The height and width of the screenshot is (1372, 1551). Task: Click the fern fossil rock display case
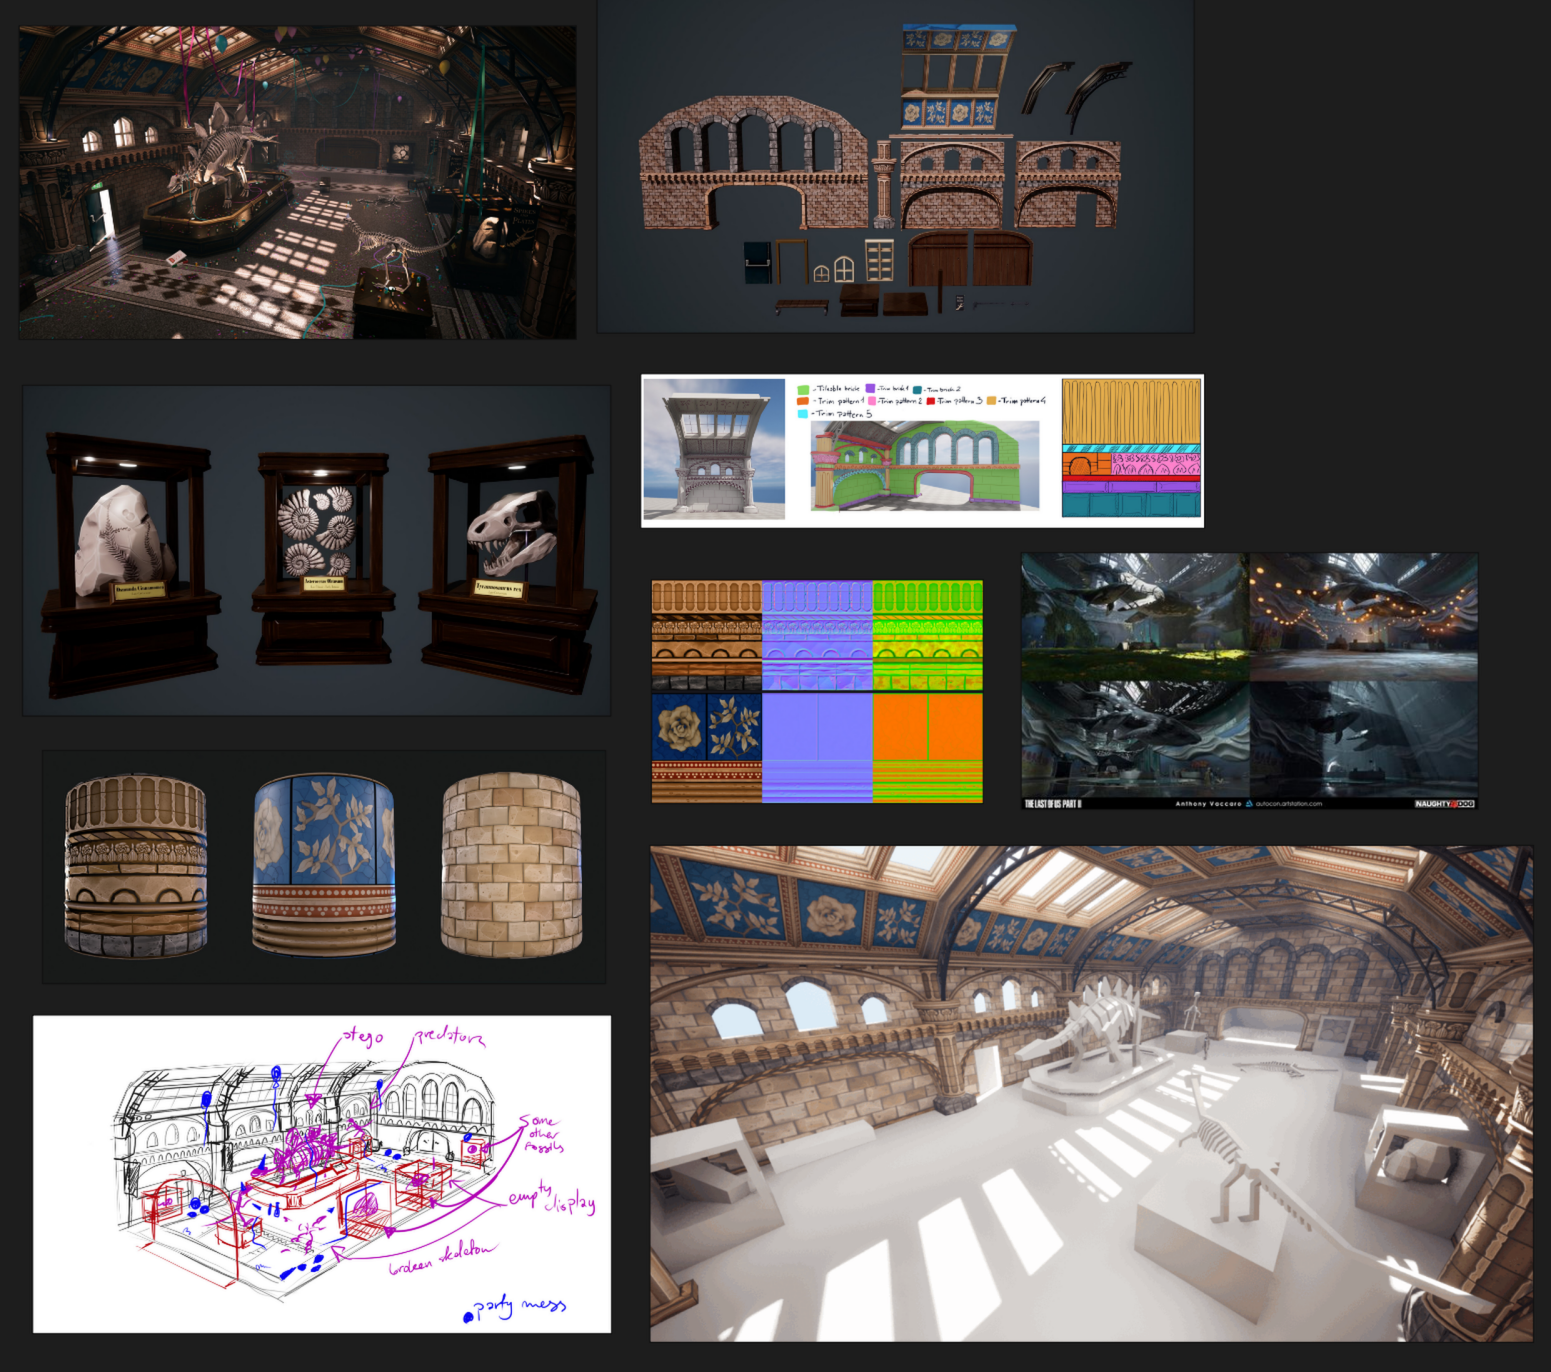tap(130, 565)
